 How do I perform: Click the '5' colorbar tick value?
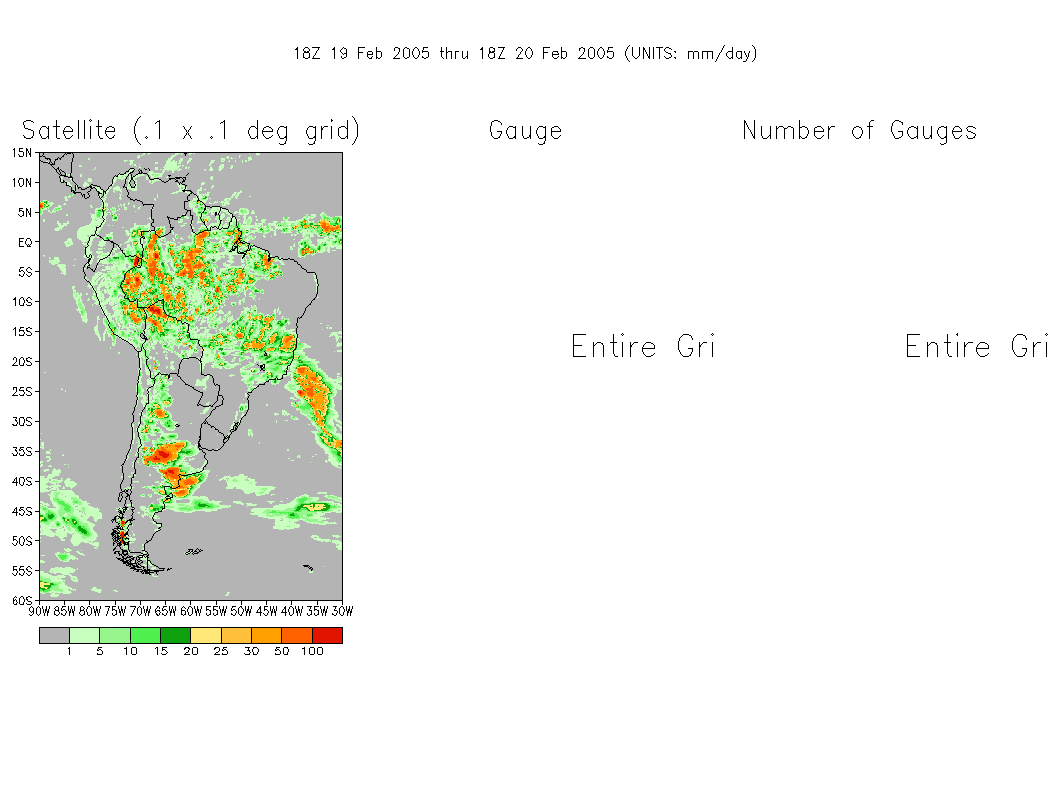[x=100, y=651]
